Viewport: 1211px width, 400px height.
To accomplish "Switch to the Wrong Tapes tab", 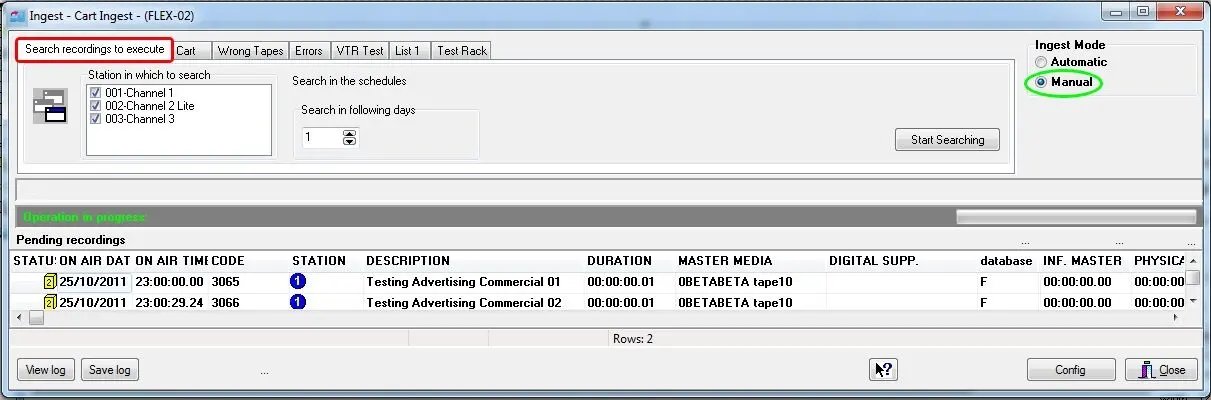I will pos(250,51).
